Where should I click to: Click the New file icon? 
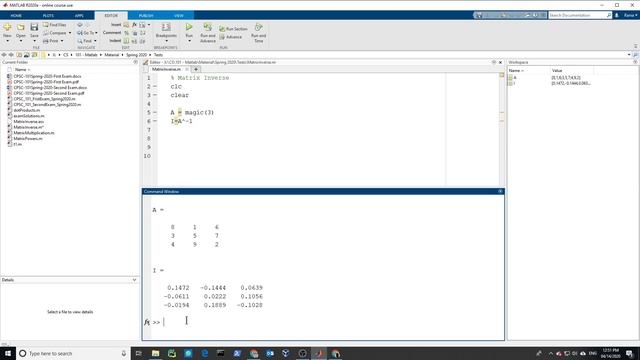point(7,27)
